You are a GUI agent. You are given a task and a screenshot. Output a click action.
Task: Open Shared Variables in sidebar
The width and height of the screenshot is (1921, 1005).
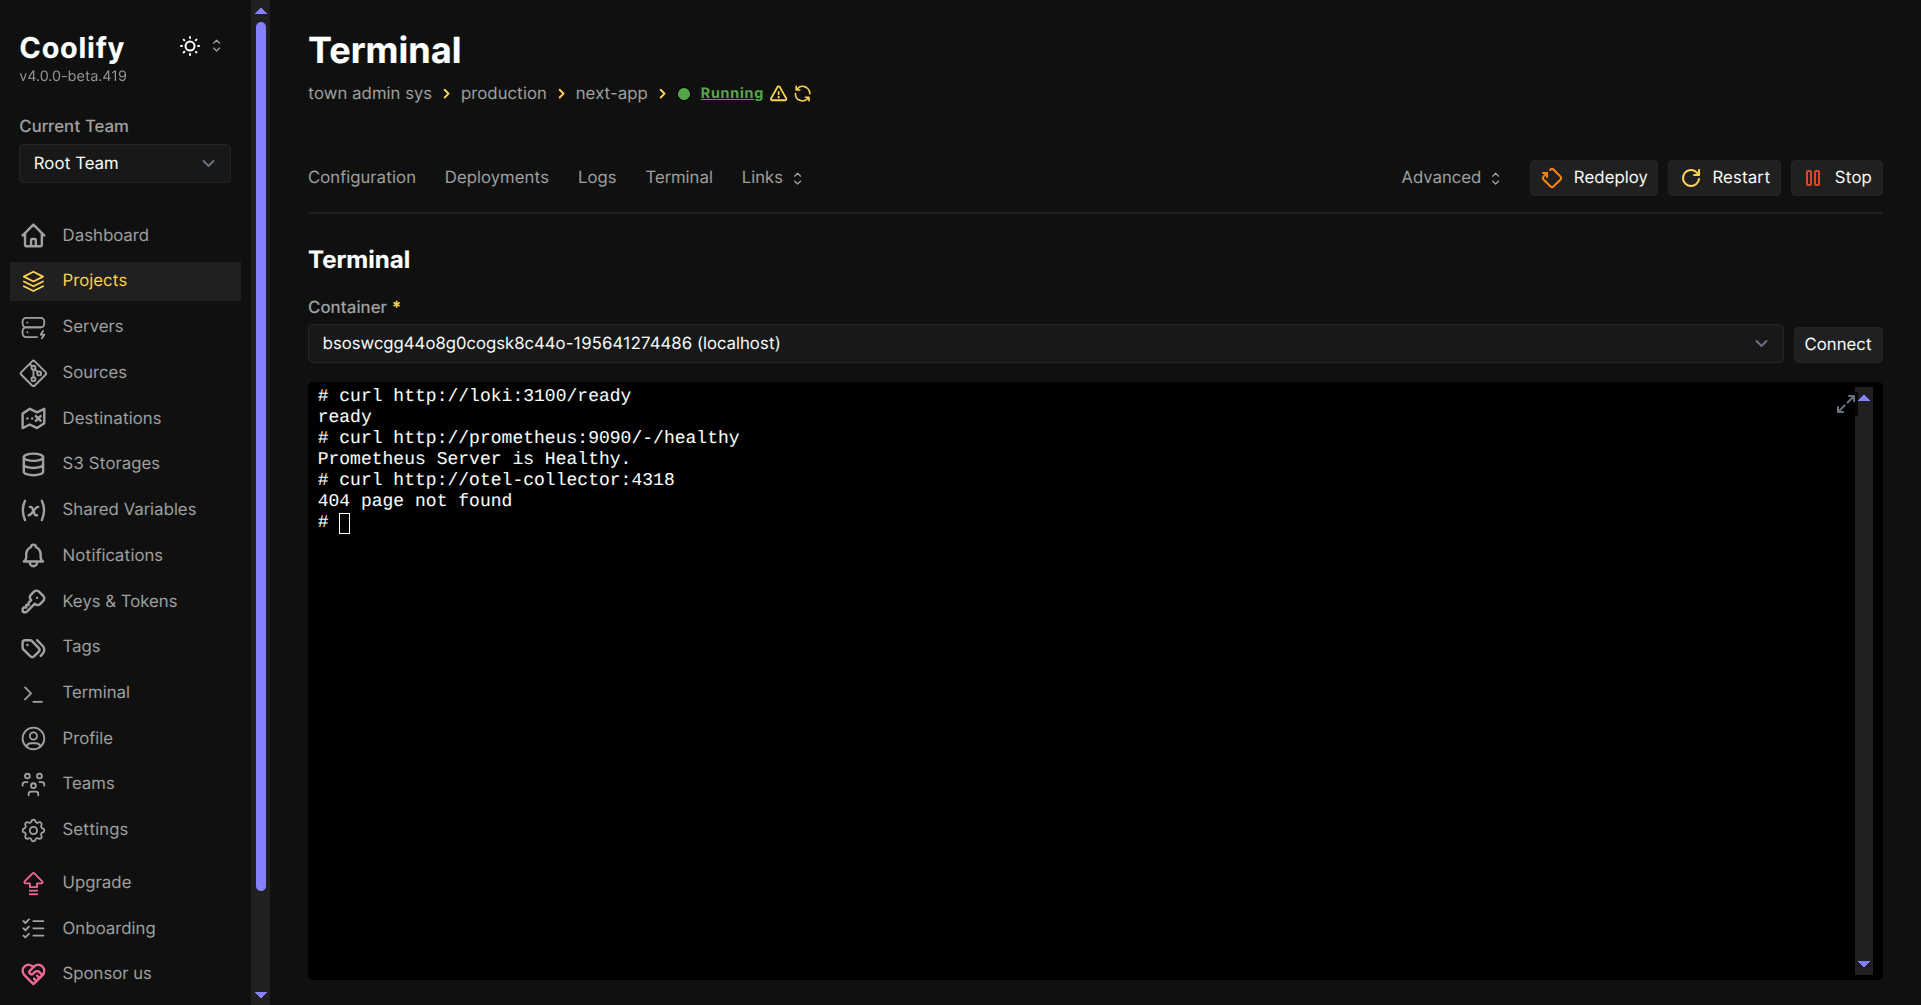(128, 509)
